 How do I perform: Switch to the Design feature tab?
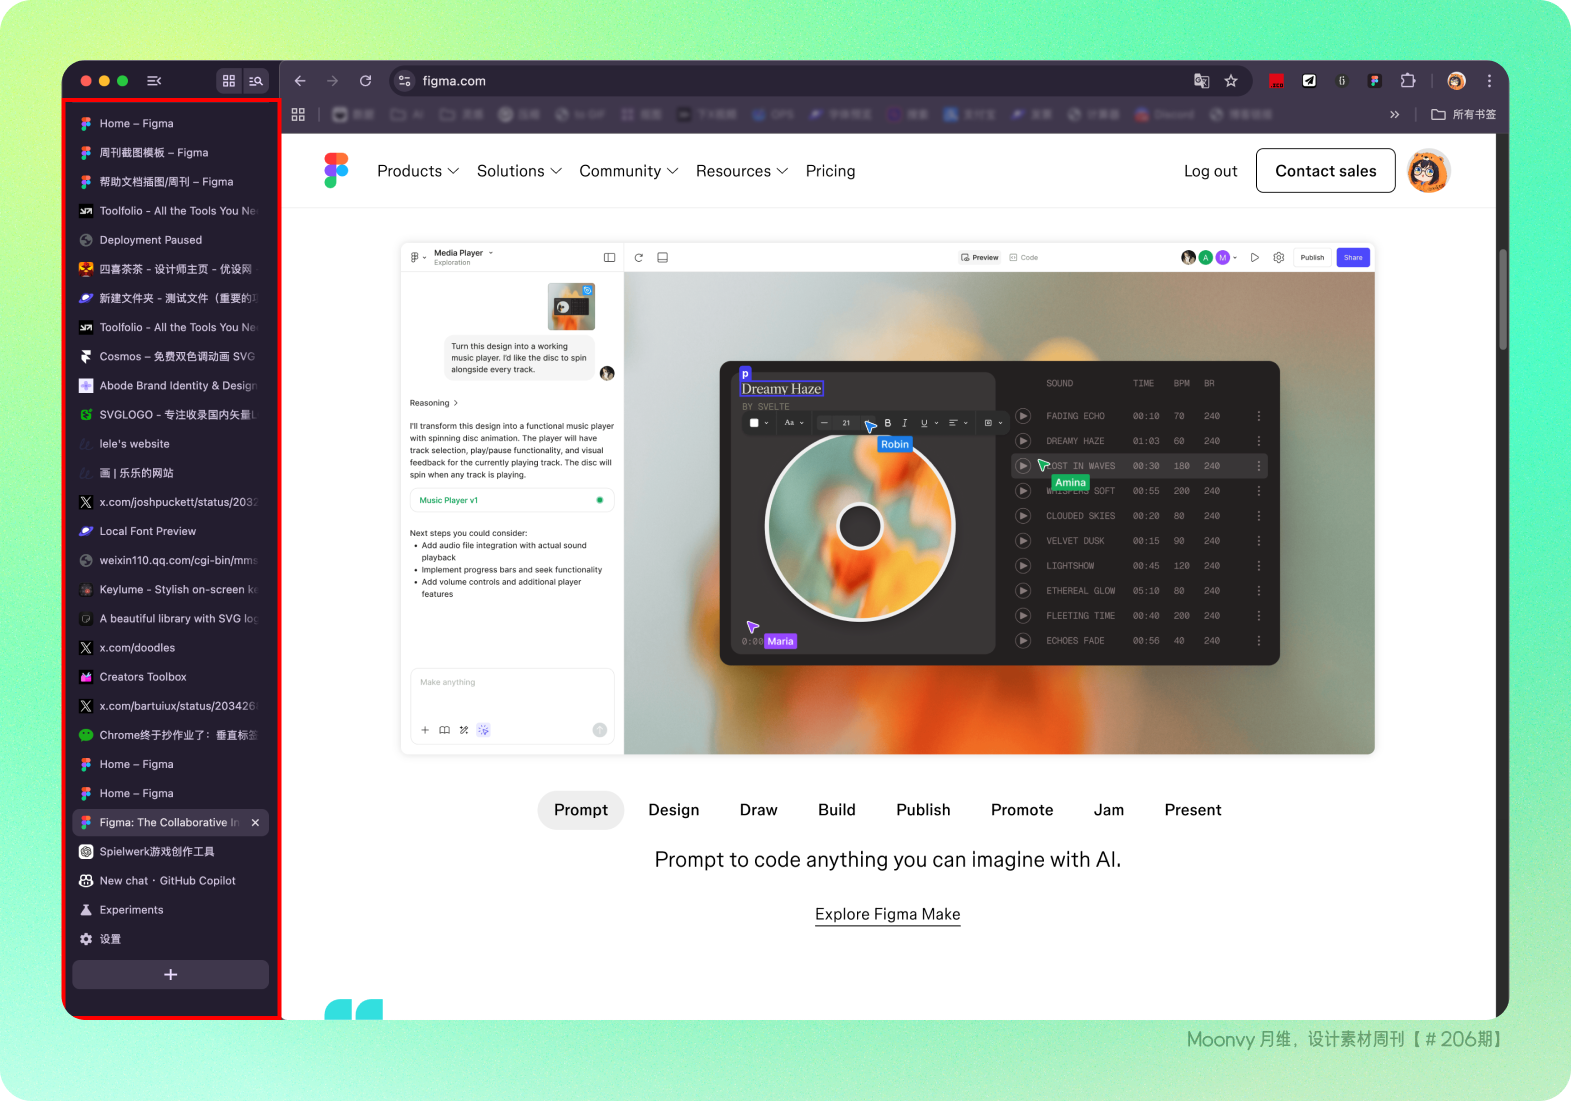tap(673, 810)
